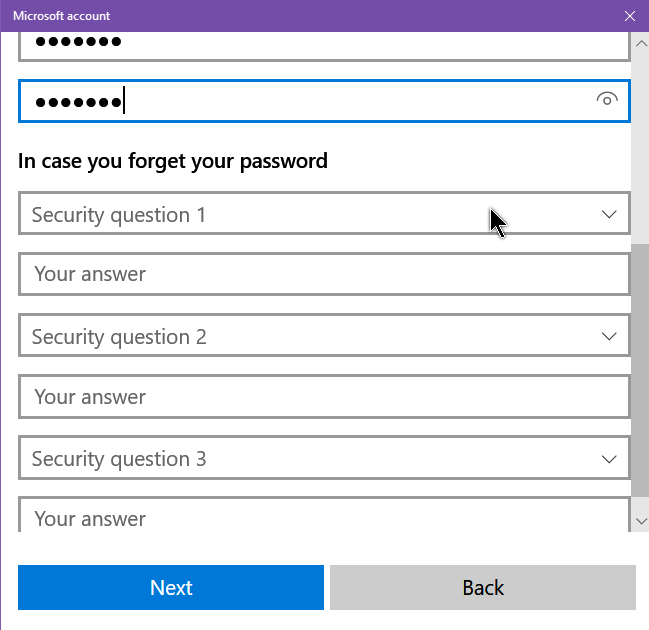The width and height of the screenshot is (649, 630).
Task: Click the top password field
Action: 324,47
